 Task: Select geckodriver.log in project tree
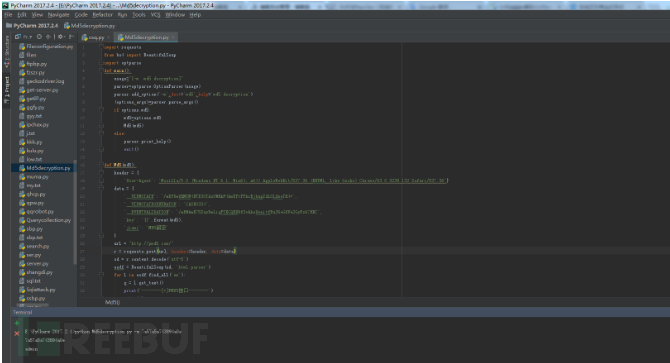[x=45, y=81]
